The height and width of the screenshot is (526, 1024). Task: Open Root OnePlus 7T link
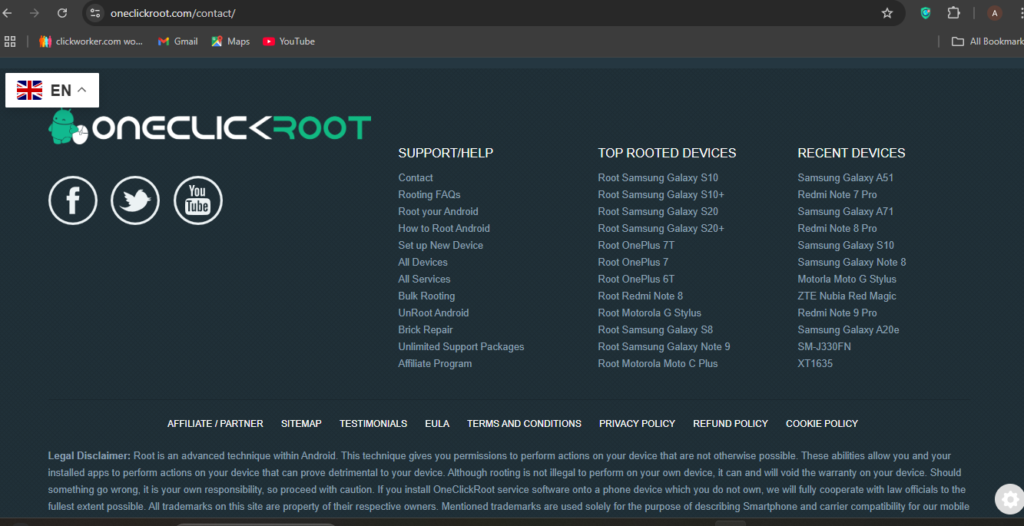click(636, 246)
